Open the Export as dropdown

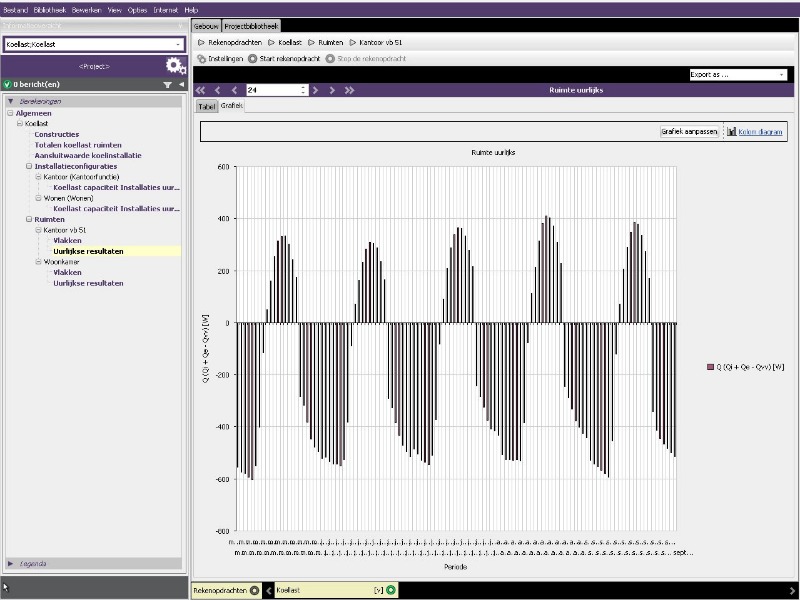pyautogui.click(x=738, y=75)
